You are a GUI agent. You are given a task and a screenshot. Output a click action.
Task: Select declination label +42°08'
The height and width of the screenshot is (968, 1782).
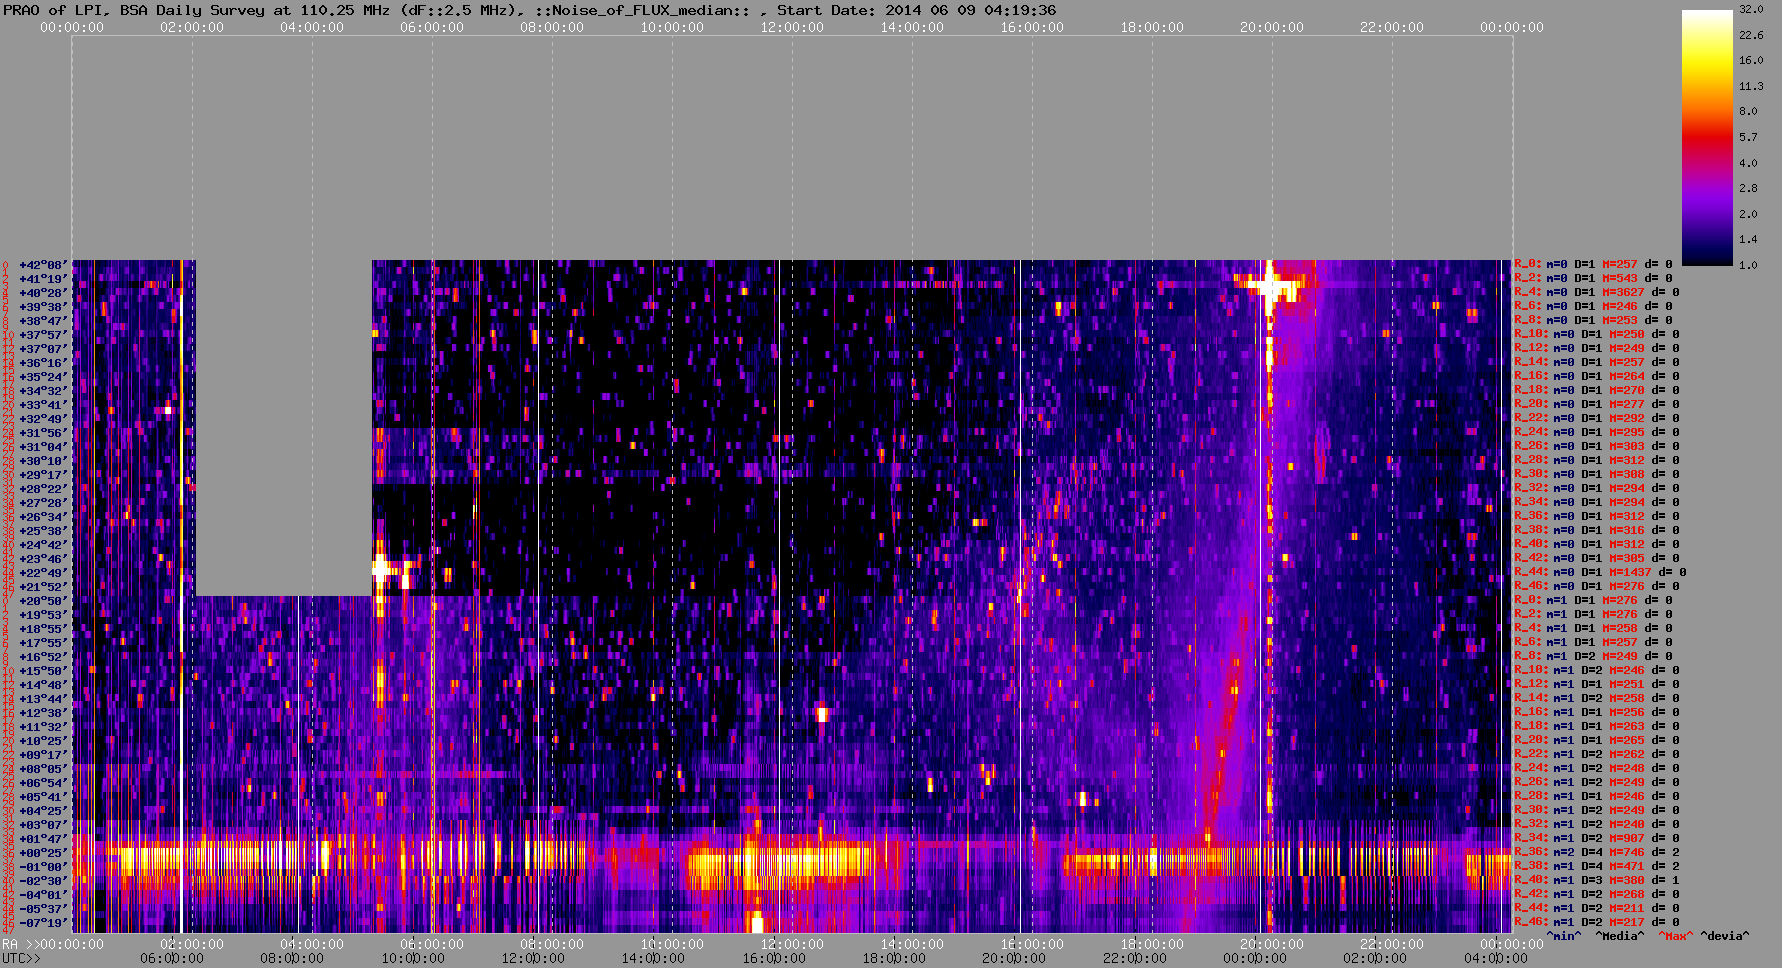click(43, 265)
